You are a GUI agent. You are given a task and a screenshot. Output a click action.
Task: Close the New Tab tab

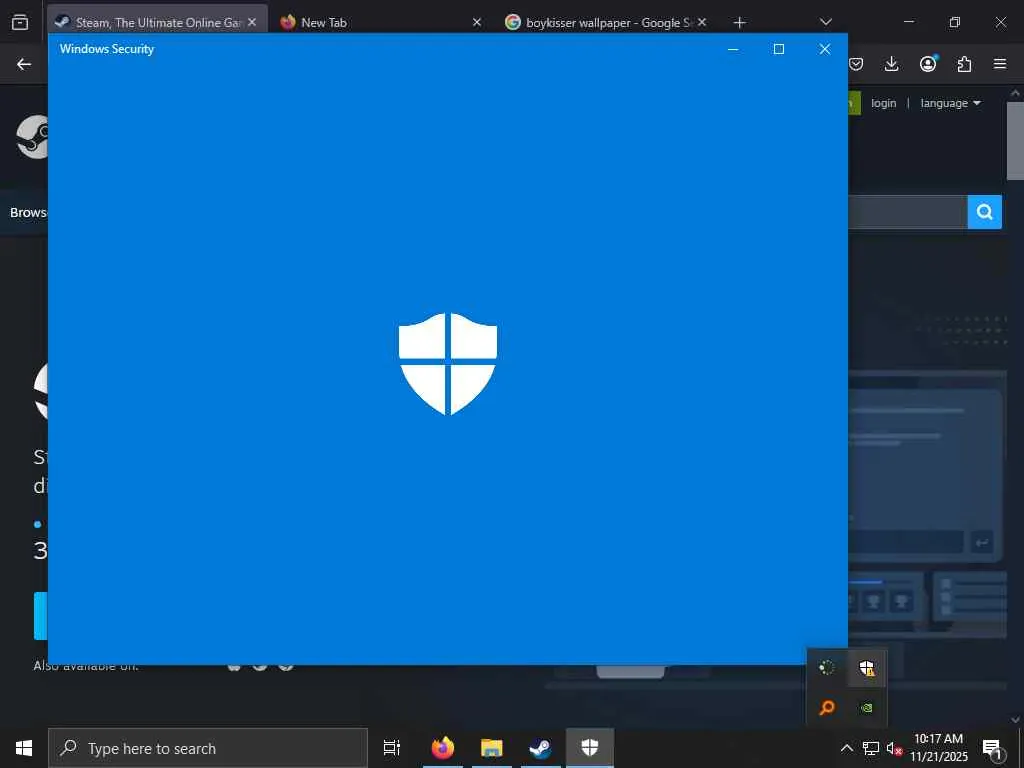point(477,22)
